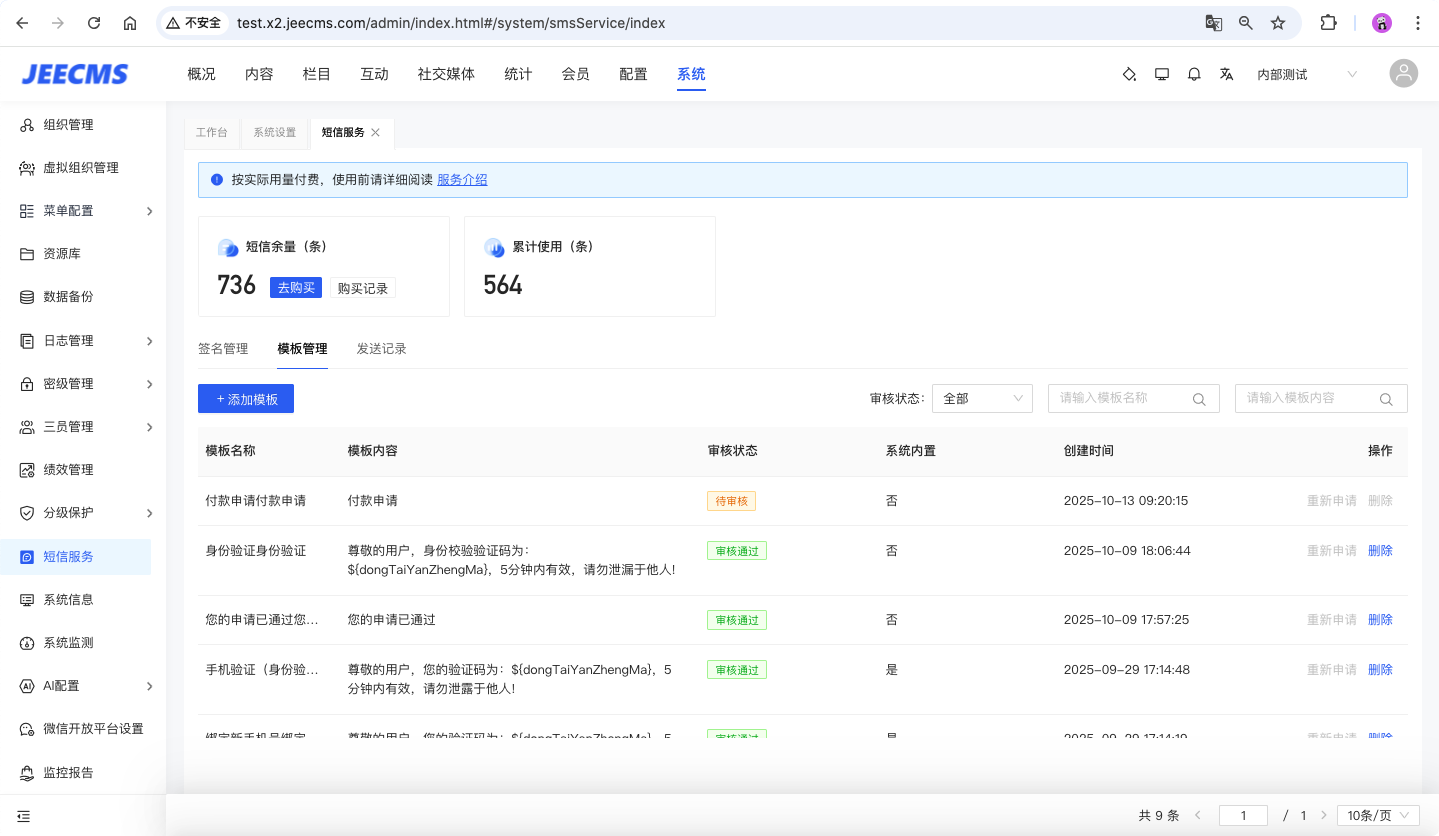The image size is (1439, 836).
Task: Switch to the 发送记录 tab
Action: pyautogui.click(x=381, y=349)
